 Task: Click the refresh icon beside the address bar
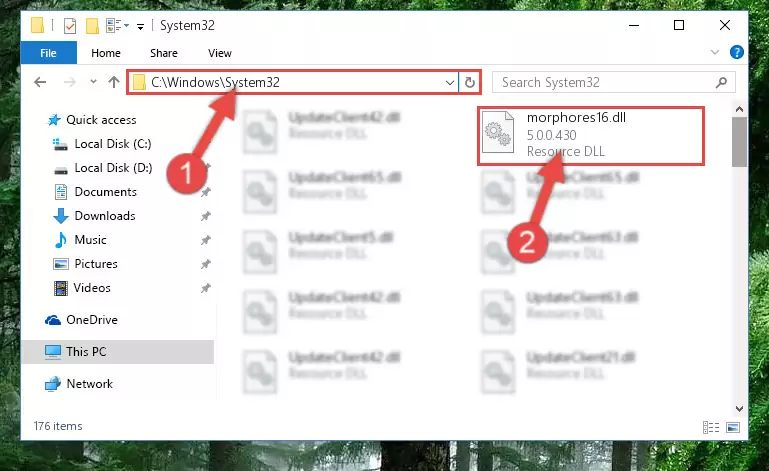click(469, 82)
